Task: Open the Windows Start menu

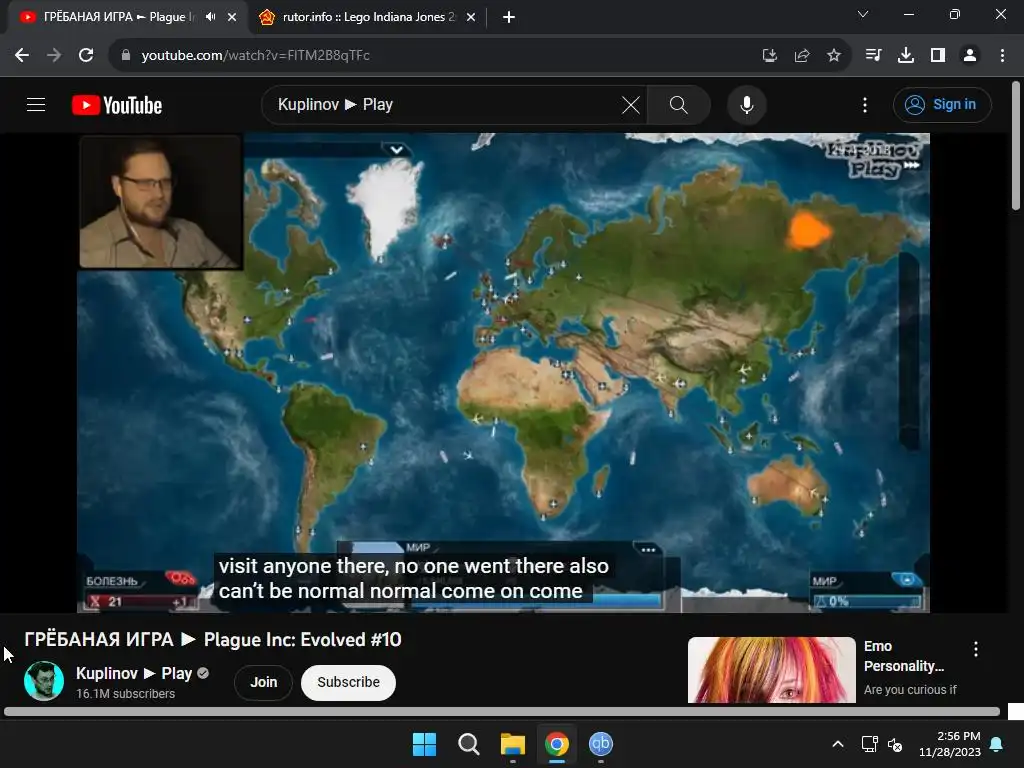Action: [424, 744]
